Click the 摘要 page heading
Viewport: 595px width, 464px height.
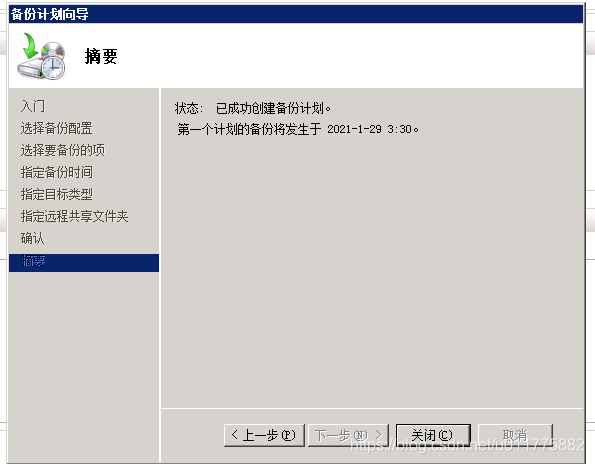(x=101, y=56)
